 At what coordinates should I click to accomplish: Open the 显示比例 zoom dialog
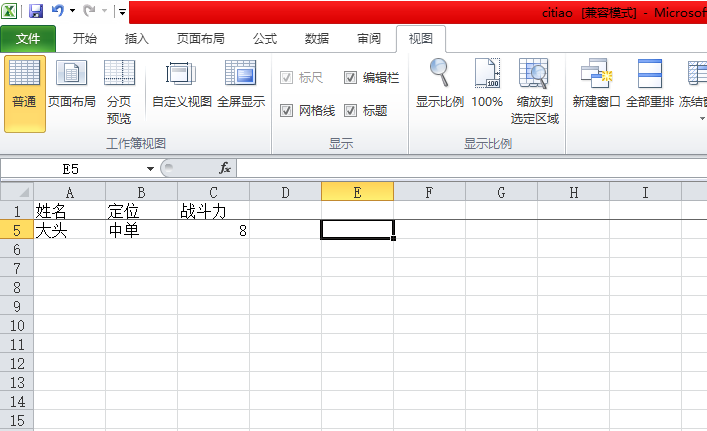440,84
